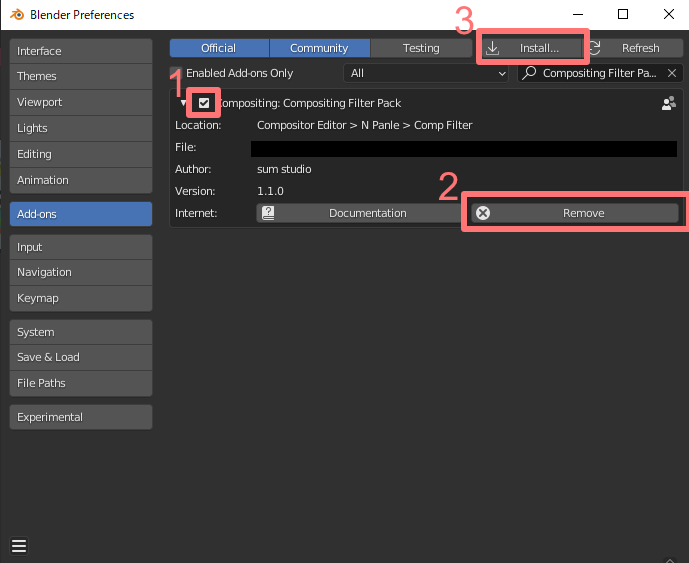Click the Blender logo icon in title bar
Viewport: 689px width, 563px height.
(17, 15)
